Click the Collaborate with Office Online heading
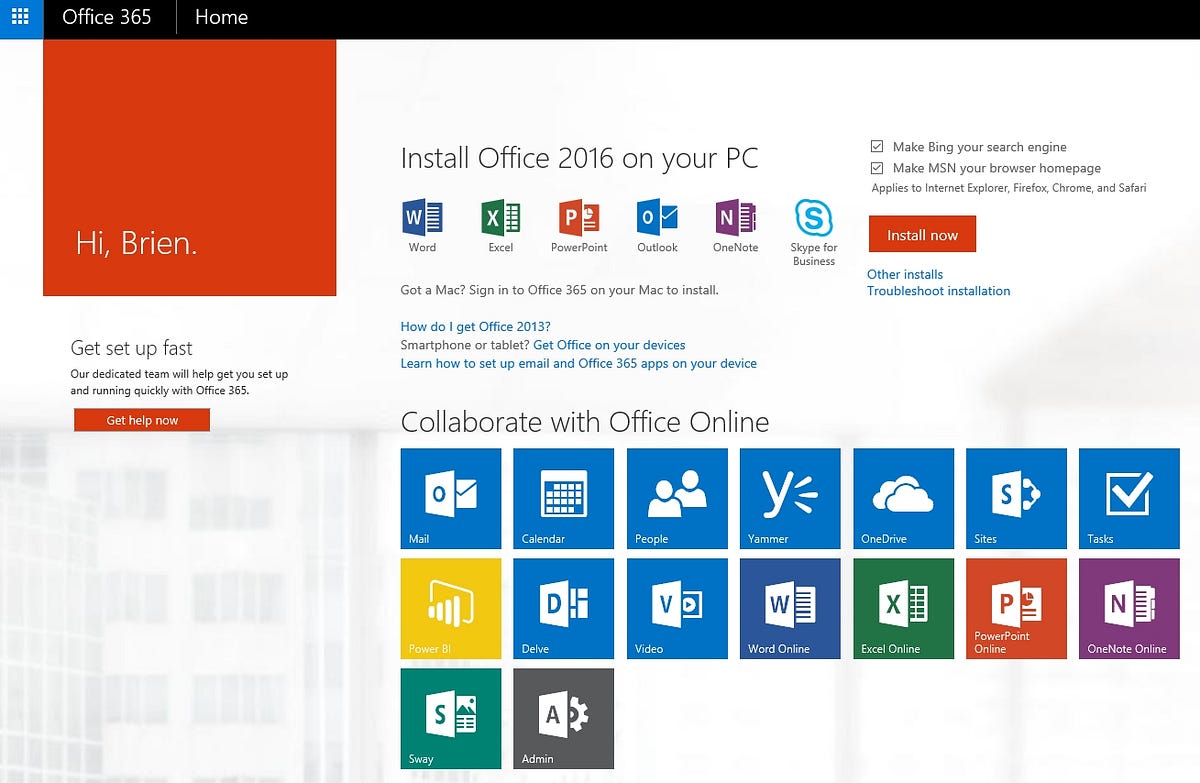 tap(585, 422)
